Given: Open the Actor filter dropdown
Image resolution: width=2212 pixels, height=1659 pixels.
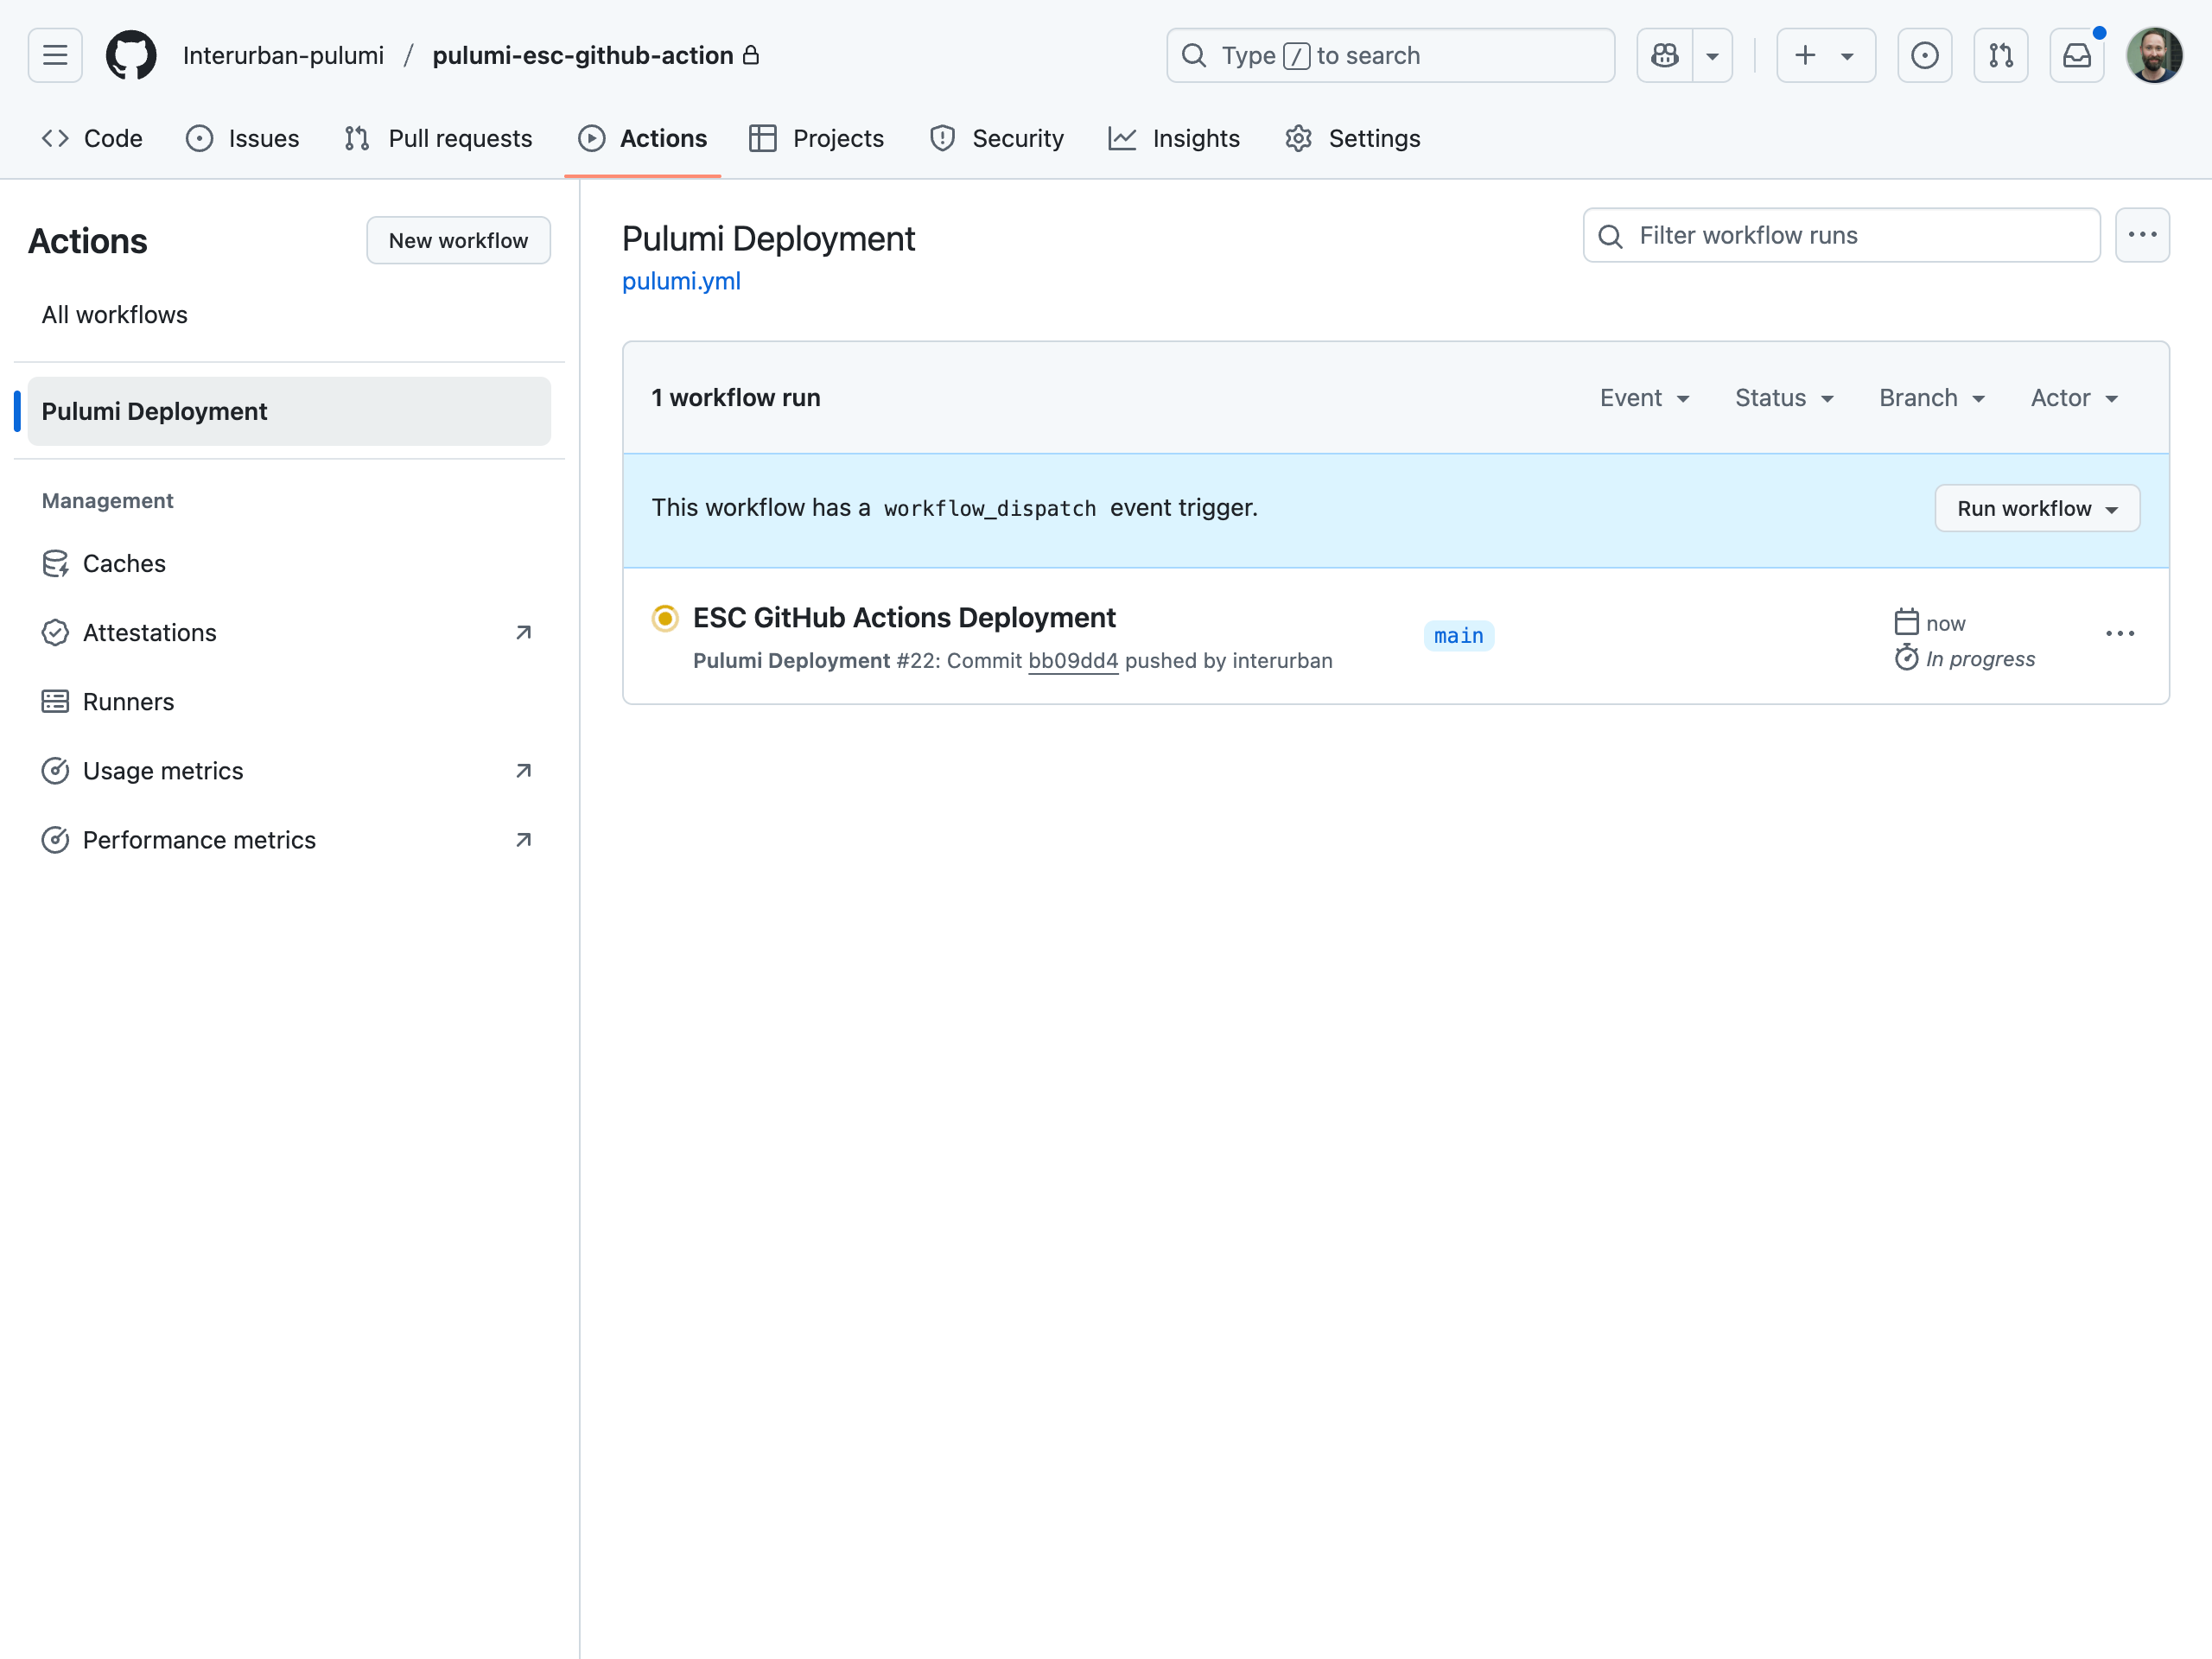Looking at the screenshot, I should click(2074, 398).
